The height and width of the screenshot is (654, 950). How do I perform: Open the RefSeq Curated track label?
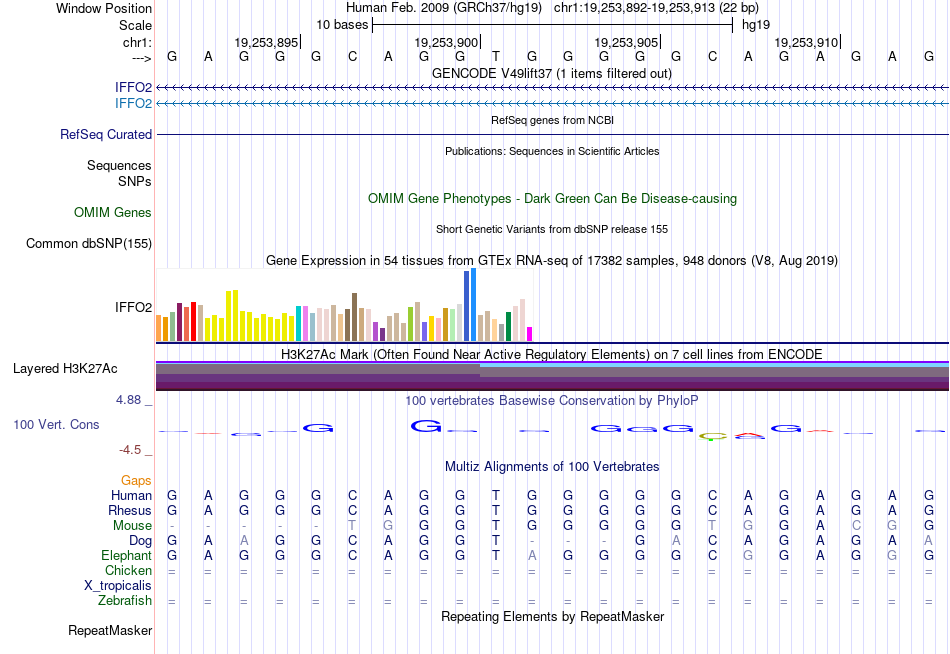point(106,135)
